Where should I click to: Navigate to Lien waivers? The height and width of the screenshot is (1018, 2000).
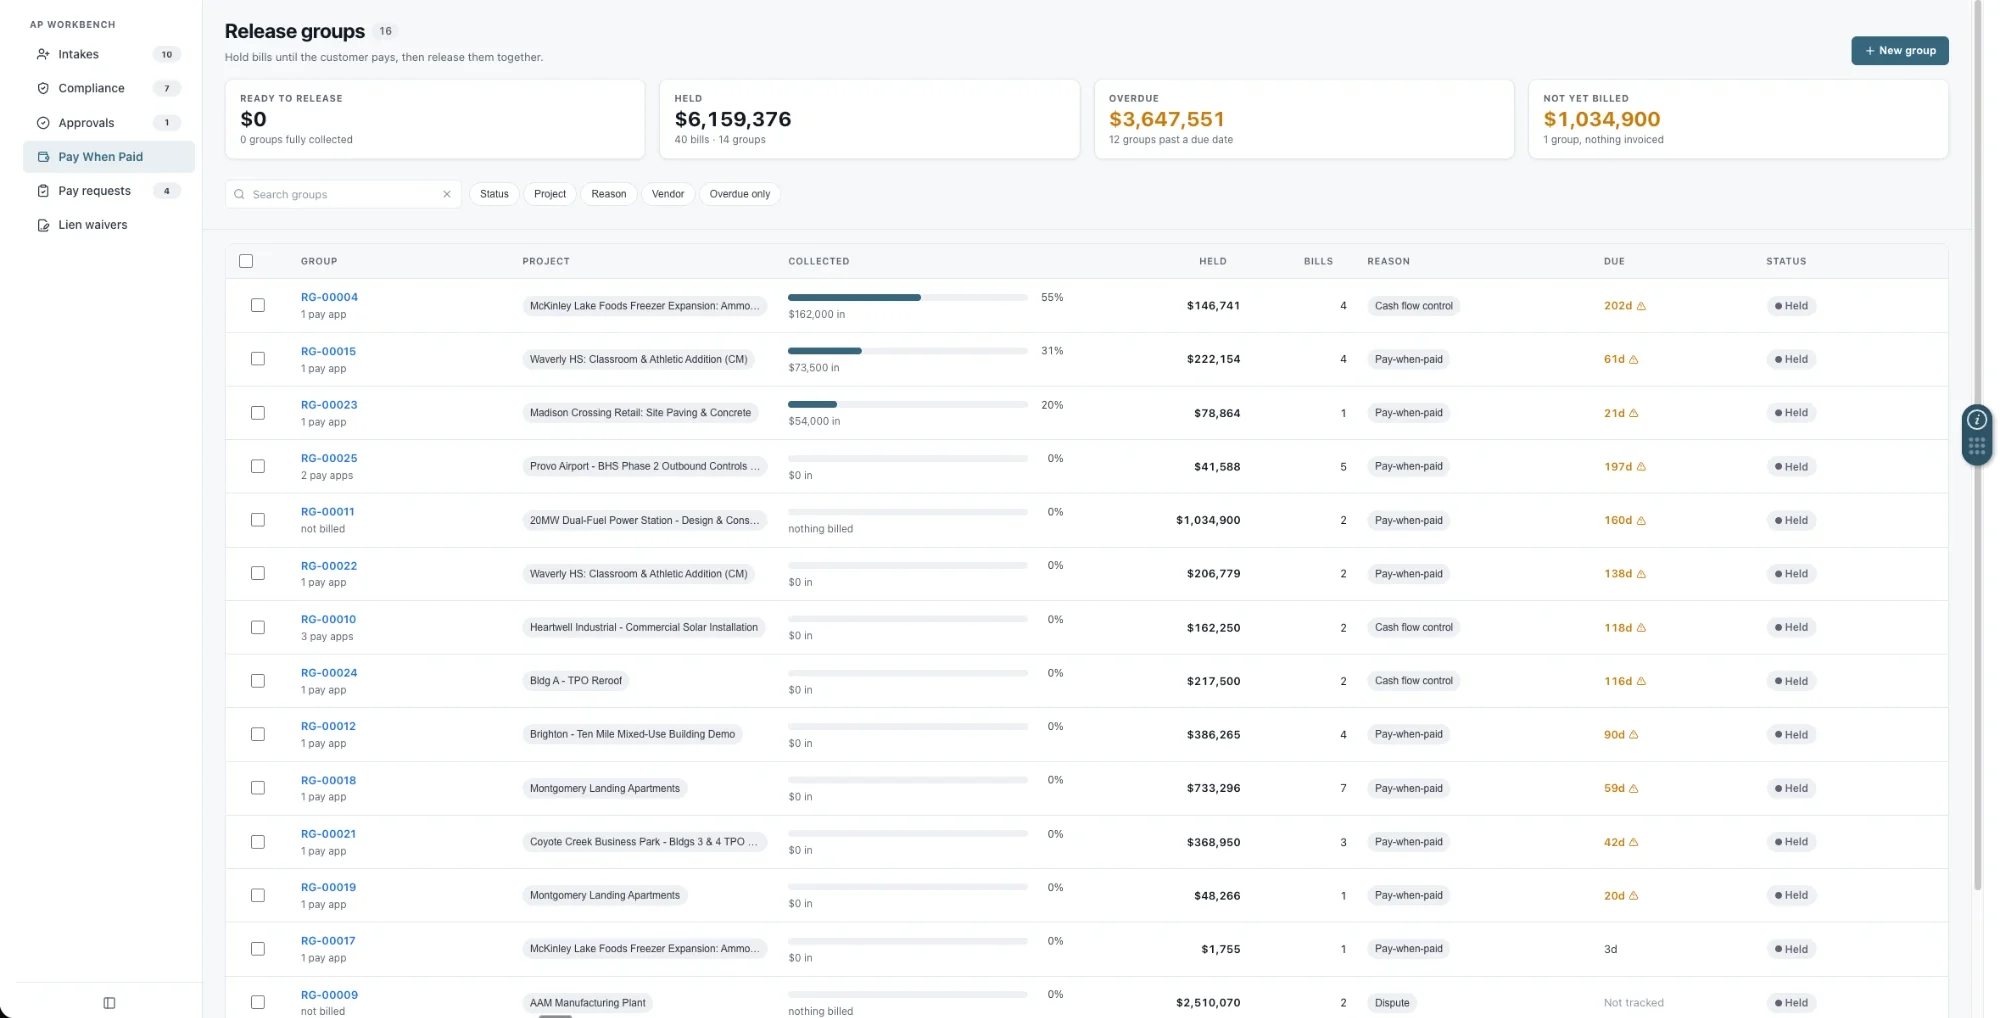coord(108,225)
